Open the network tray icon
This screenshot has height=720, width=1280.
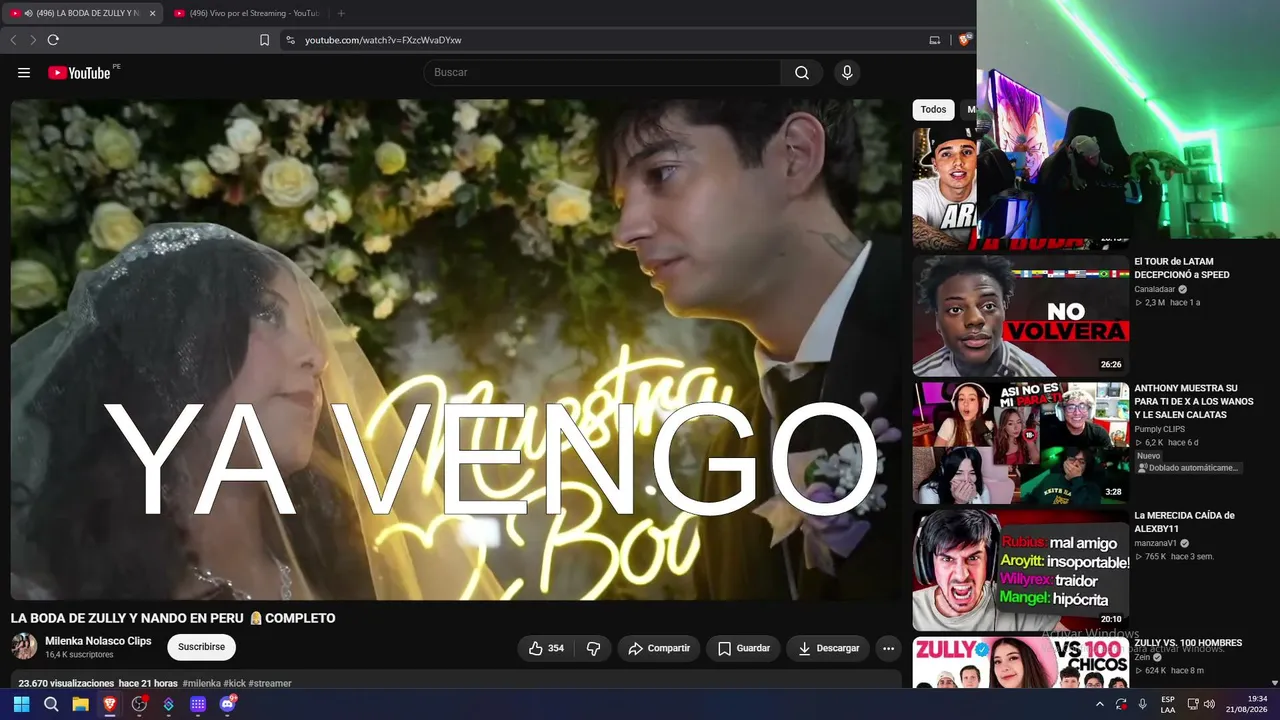coord(1193,704)
